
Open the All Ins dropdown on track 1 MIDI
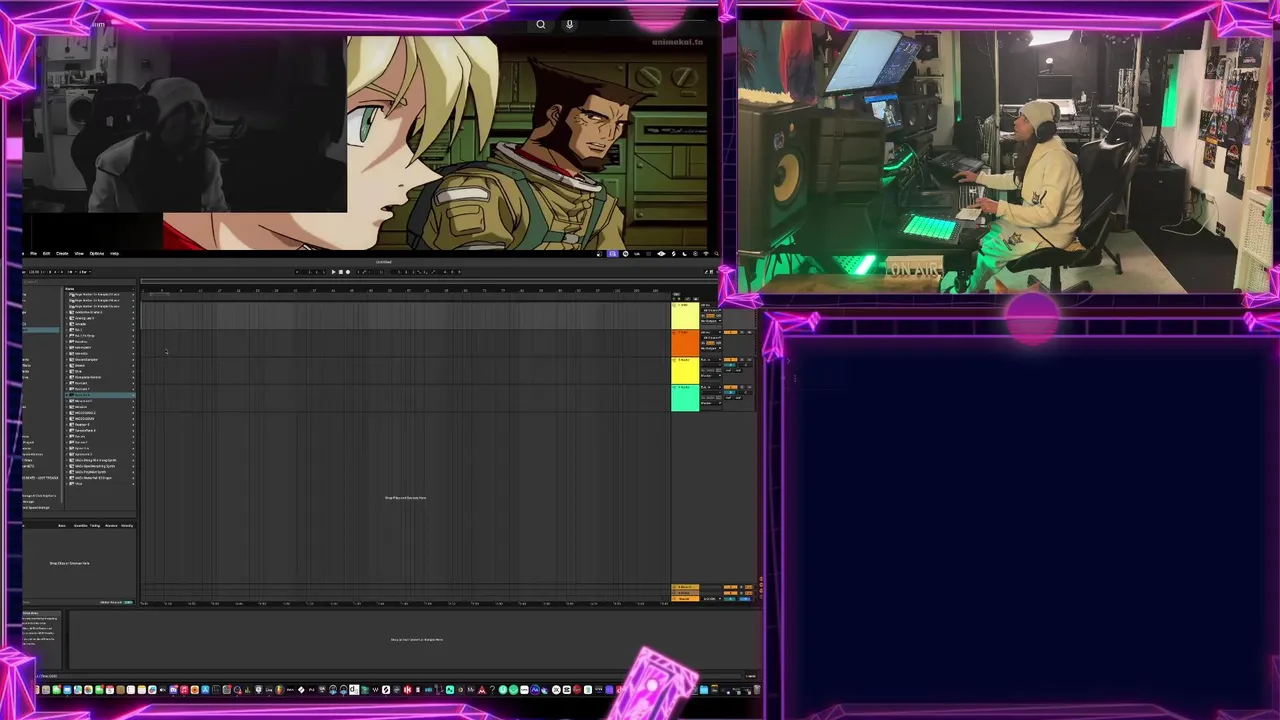[710, 305]
